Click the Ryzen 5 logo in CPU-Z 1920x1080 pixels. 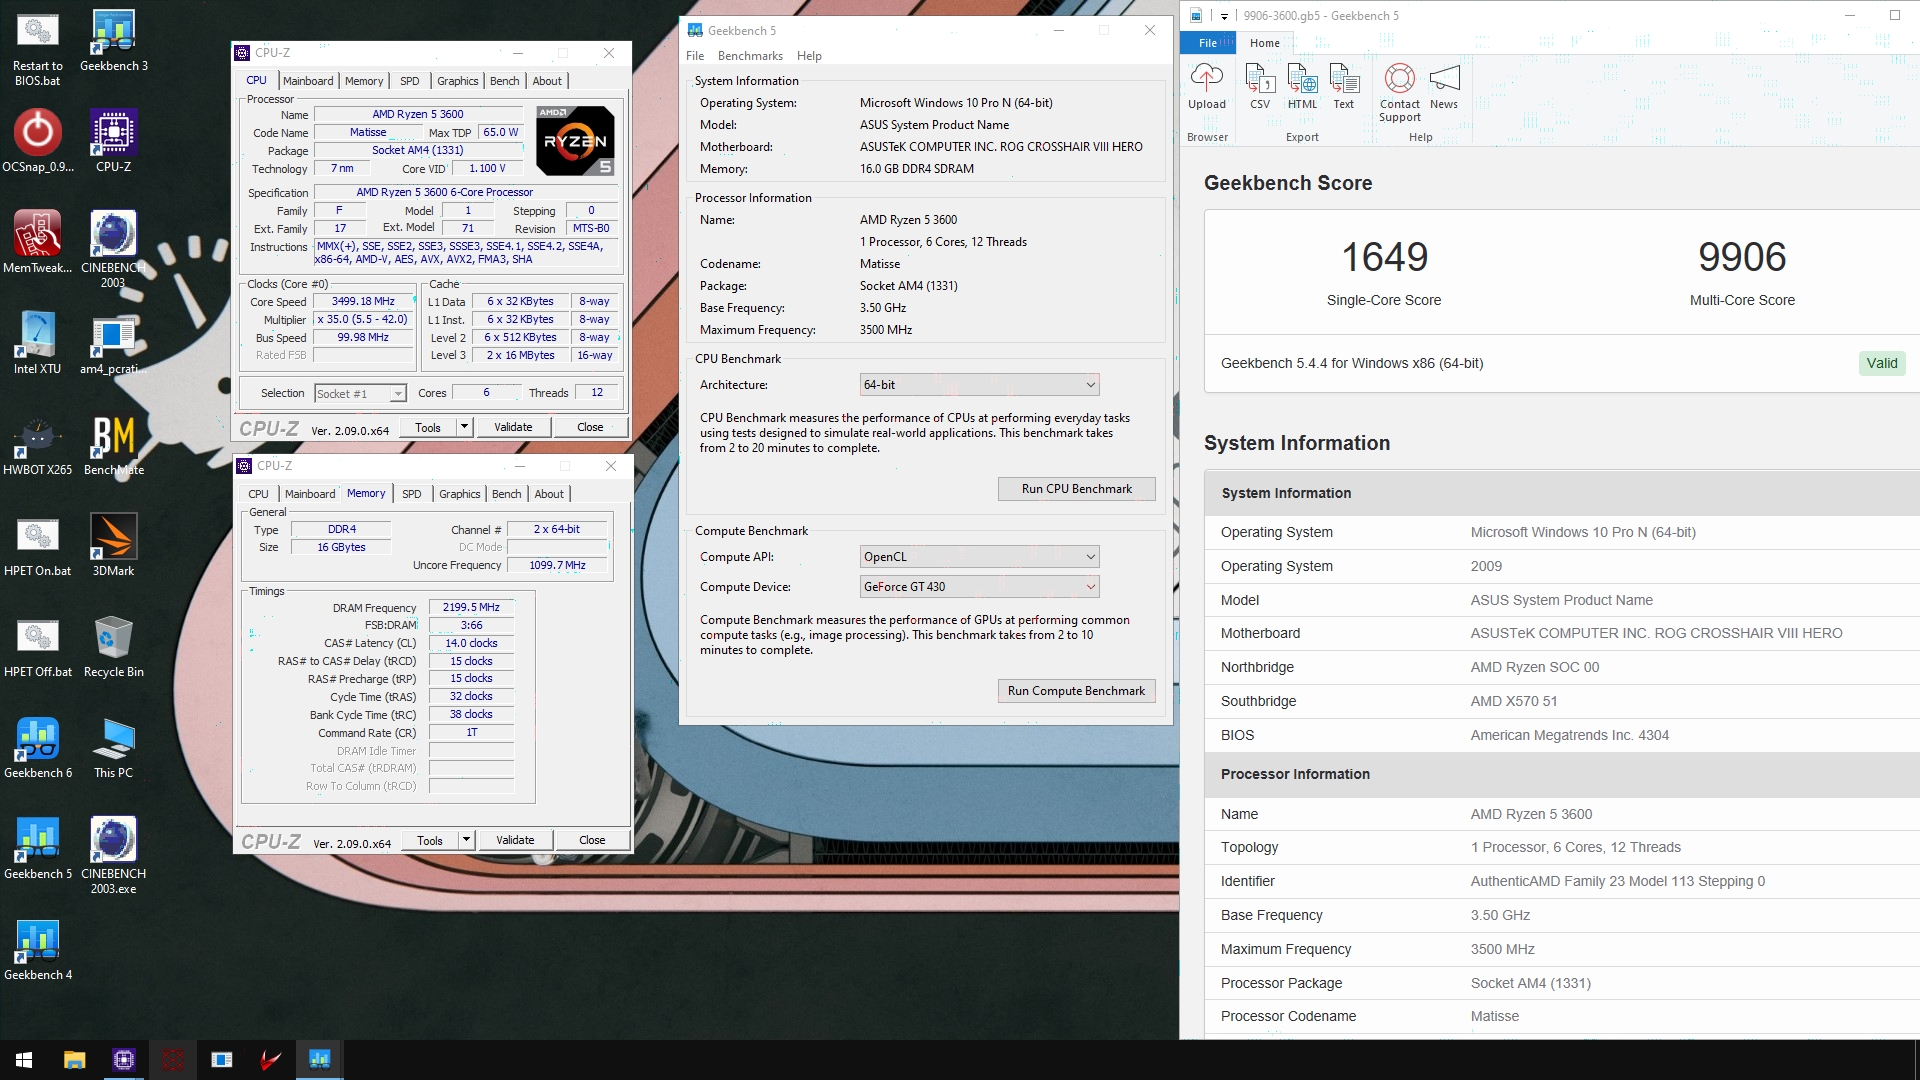coord(575,140)
